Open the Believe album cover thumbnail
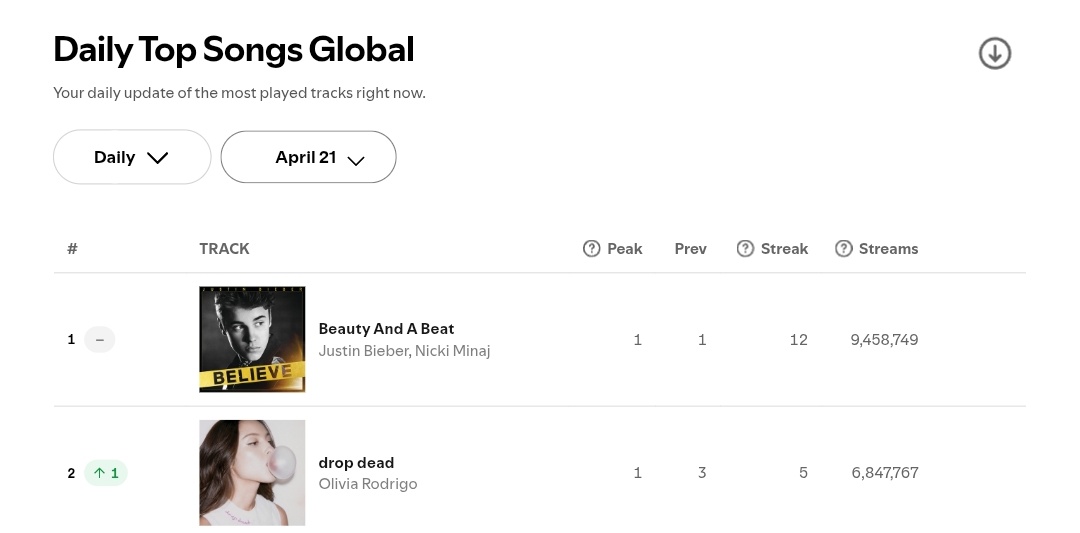The width and height of the screenshot is (1080, 533). coord(252,339)
